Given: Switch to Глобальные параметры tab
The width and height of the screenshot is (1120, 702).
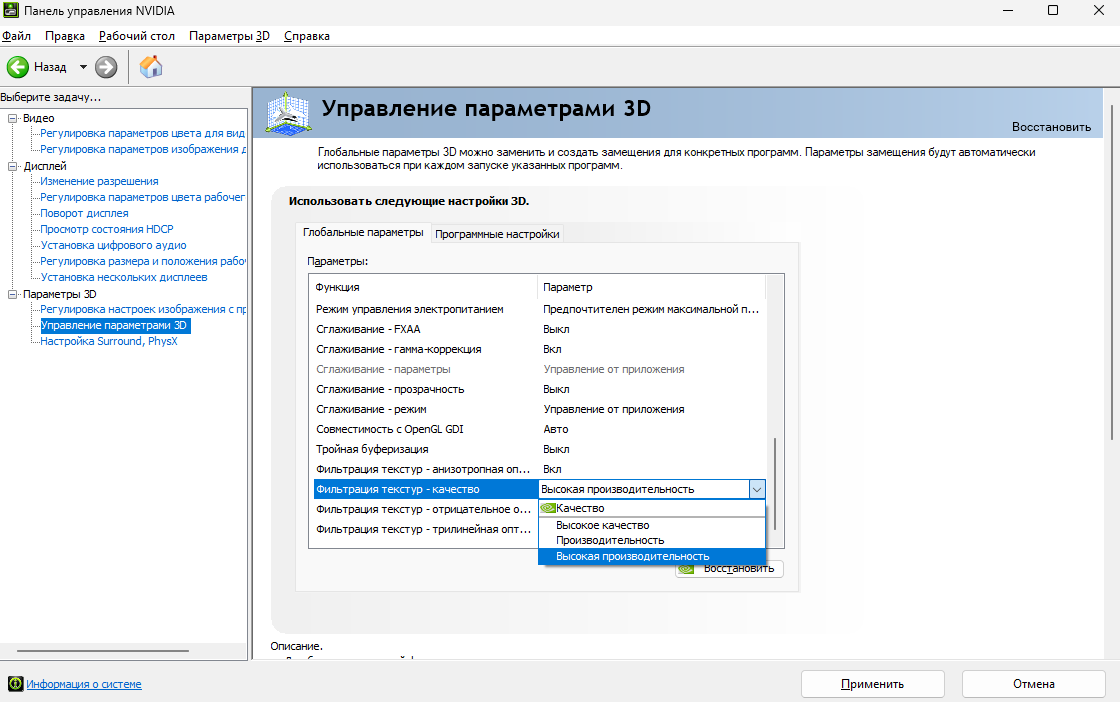Looking at the screenshot, I should tap(363, 233).
